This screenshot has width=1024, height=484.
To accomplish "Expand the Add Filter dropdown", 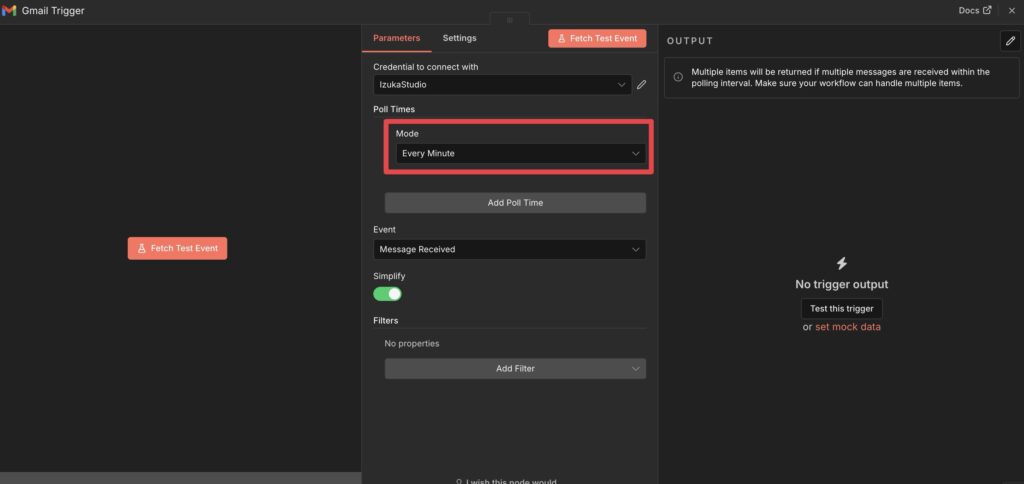I will (x=515, y=368).
